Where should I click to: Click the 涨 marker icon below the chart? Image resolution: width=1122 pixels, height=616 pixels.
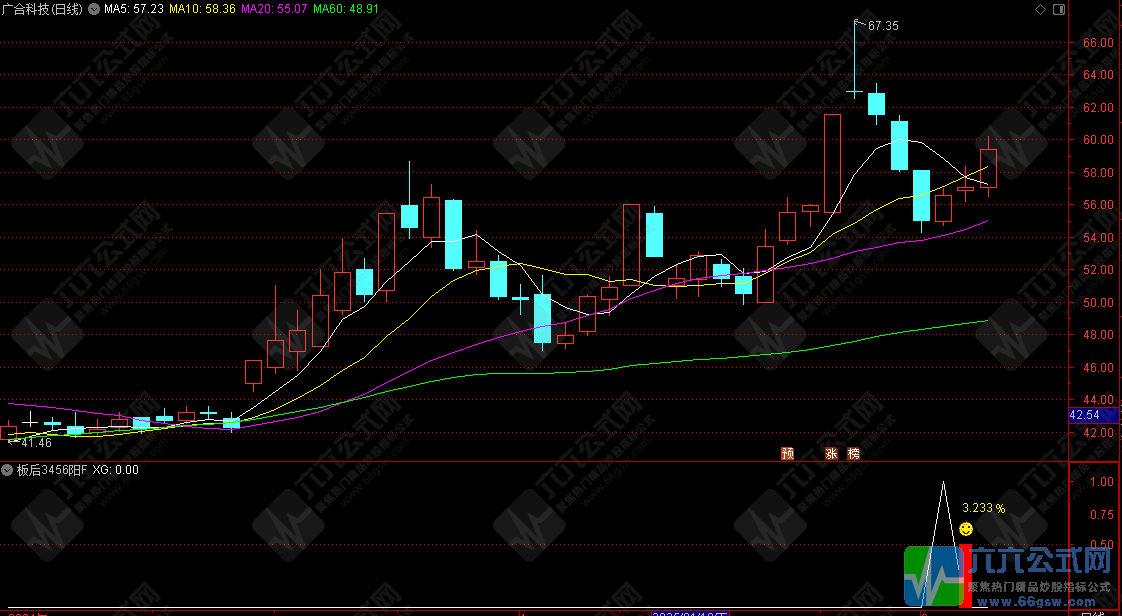pyautogui.click(x=831, y=453)
